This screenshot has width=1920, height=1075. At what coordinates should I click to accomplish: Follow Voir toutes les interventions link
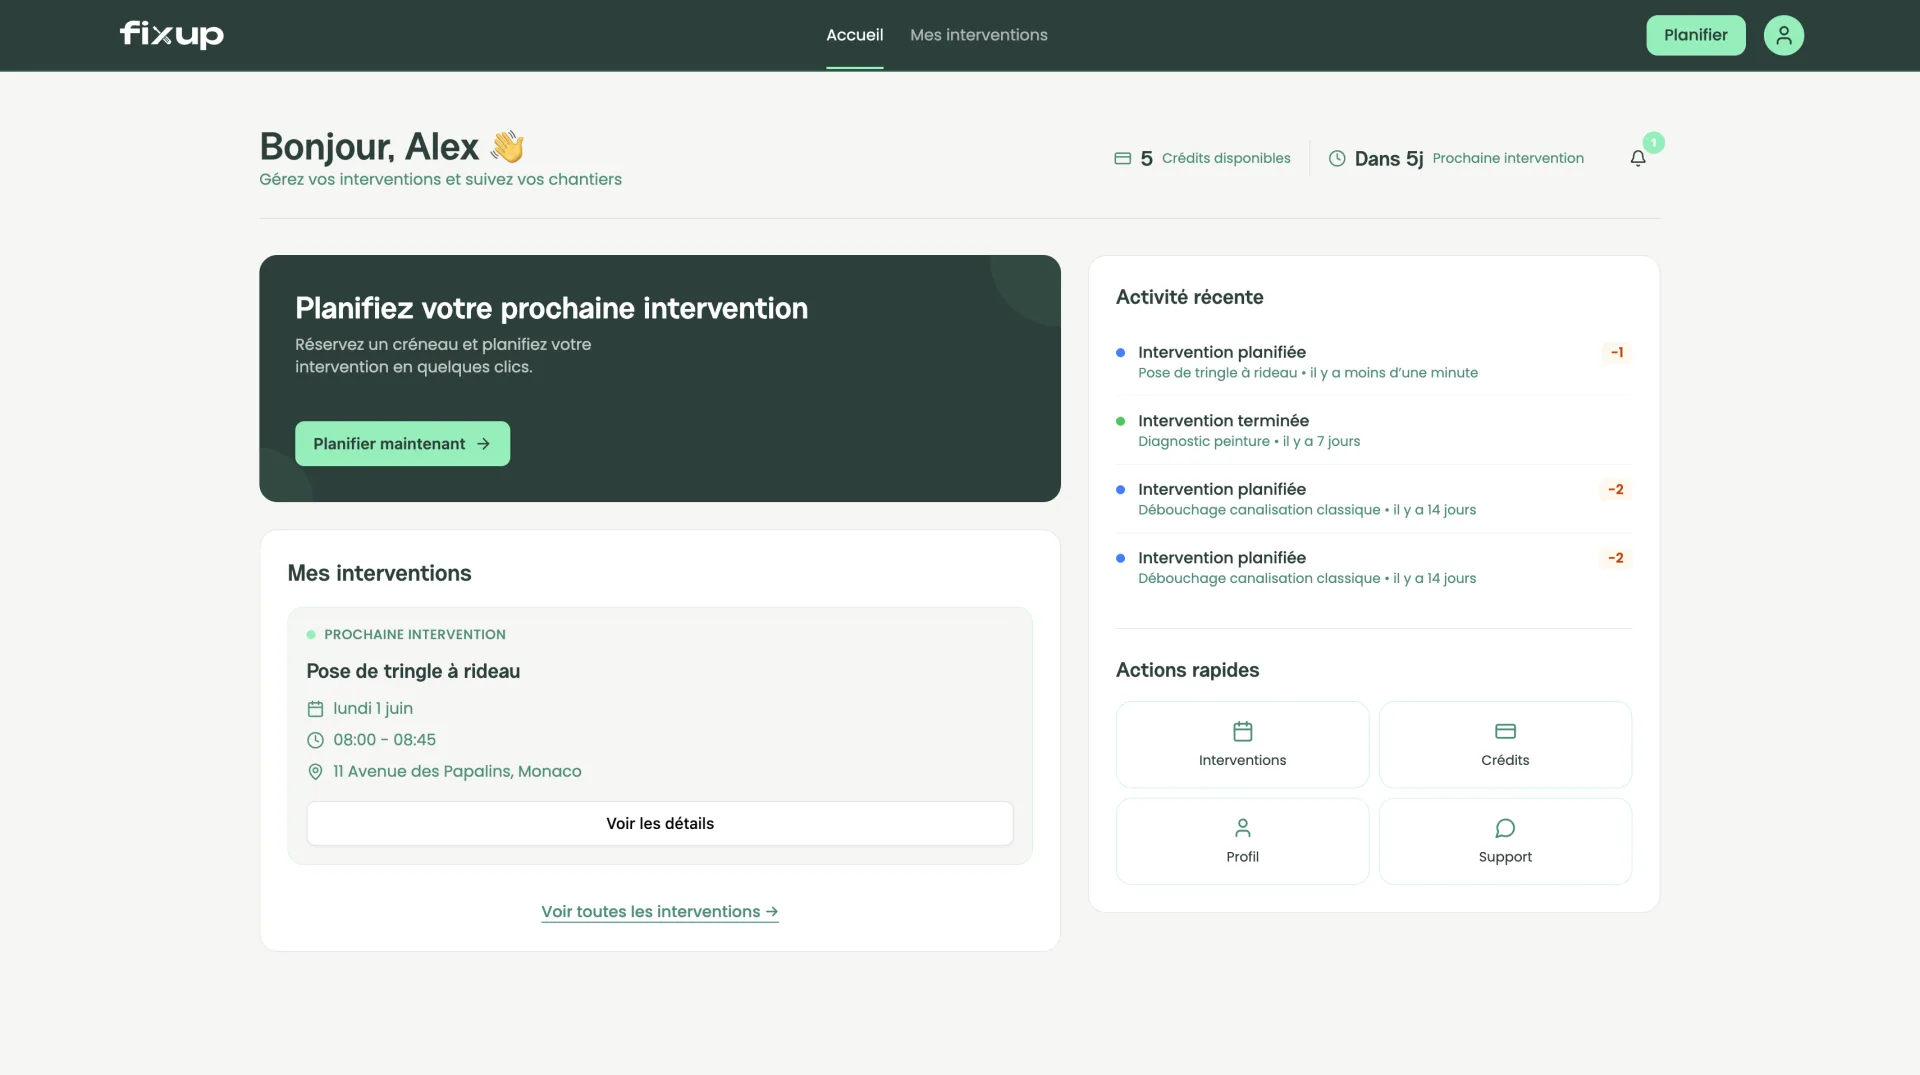click(x=660, y=911)
